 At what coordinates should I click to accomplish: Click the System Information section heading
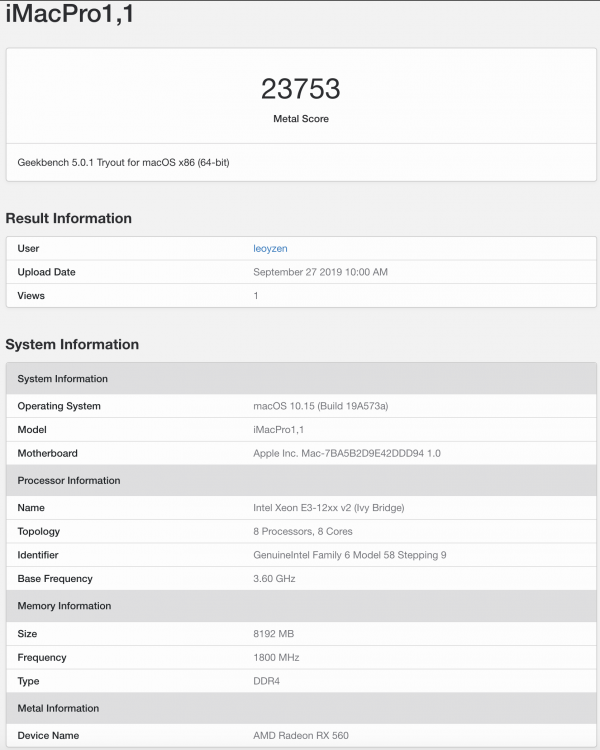tap(72, 344)
